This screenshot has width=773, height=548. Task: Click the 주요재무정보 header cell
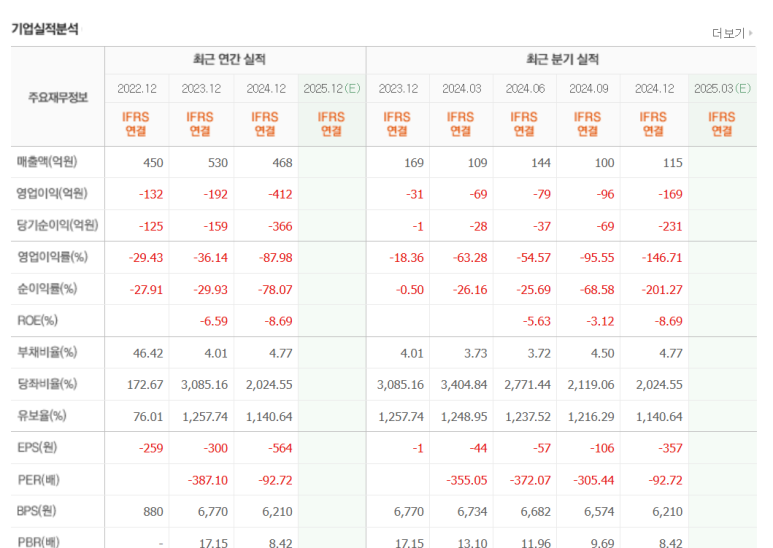(x=58, y=97)
